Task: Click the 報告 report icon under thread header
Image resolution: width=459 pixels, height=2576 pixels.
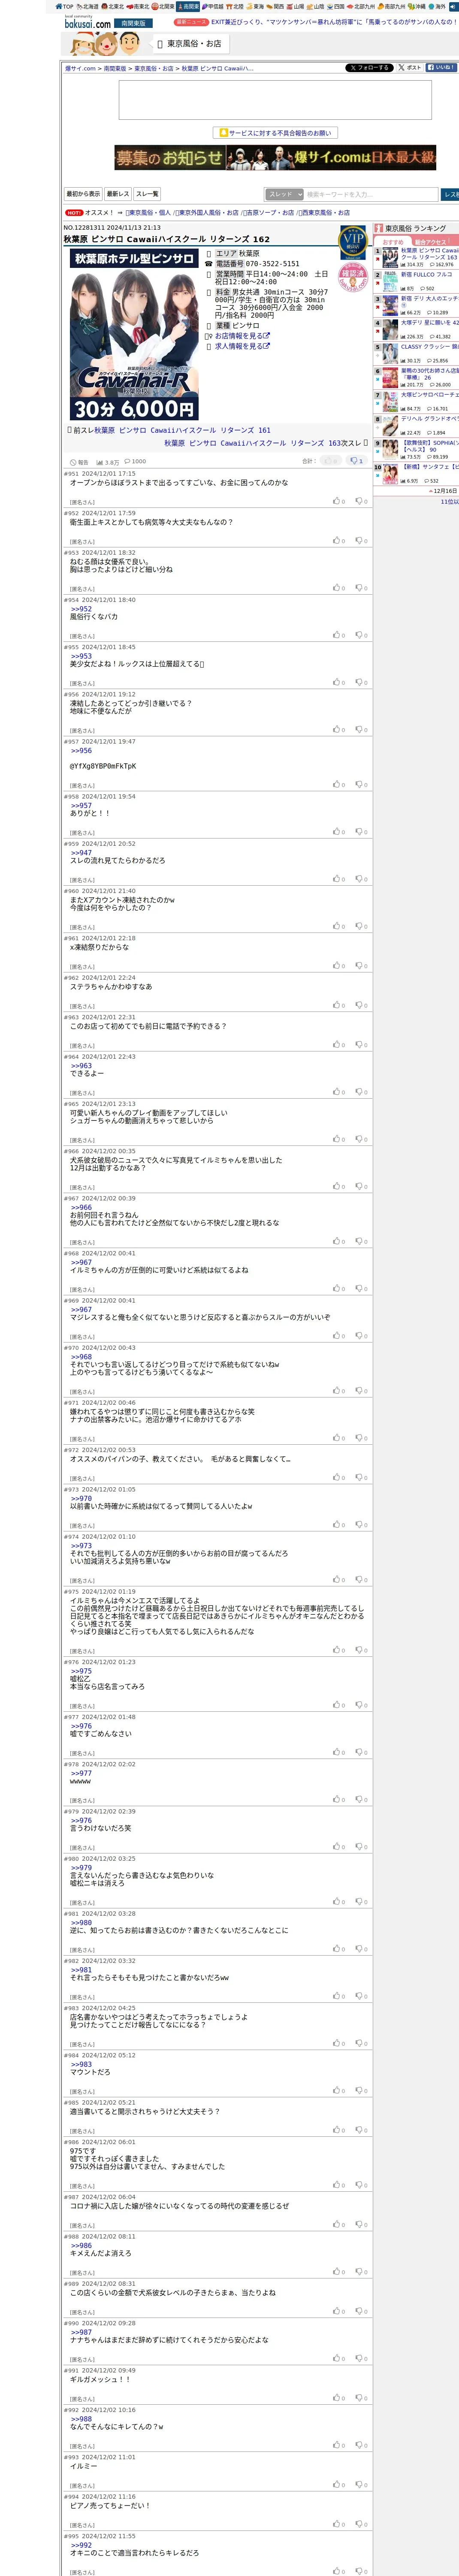Action: click(x=79, y=463)
